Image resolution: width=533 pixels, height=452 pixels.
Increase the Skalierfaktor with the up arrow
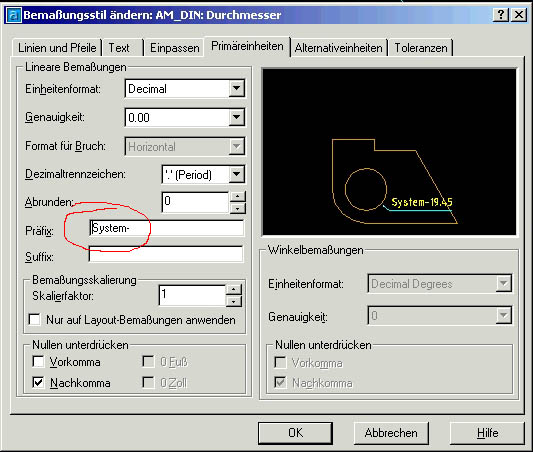tap(233, 290)
